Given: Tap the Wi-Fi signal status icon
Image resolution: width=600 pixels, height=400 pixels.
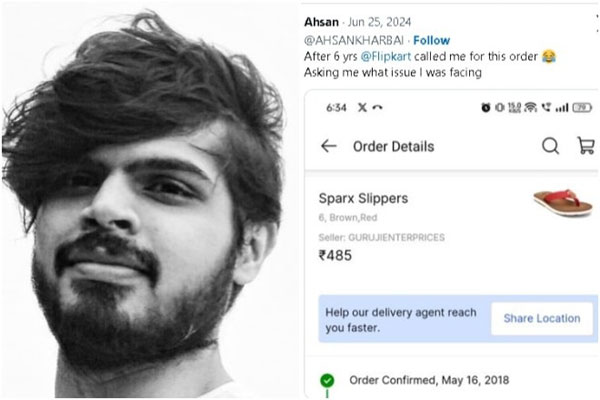Looking at the screenshot, I should [x=530, y=107].
